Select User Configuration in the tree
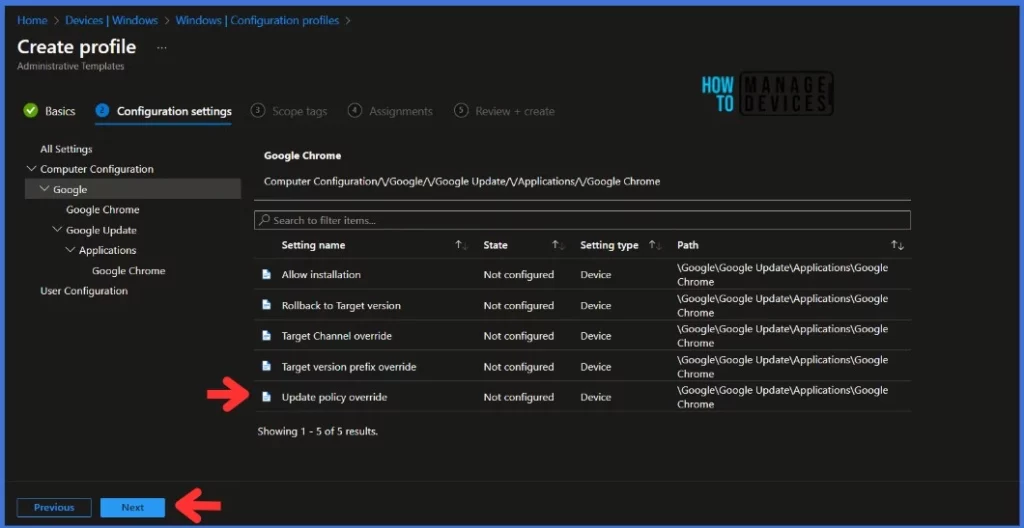Image resolution: width=1024 pixels, height=528 pixels. point(84,291)
